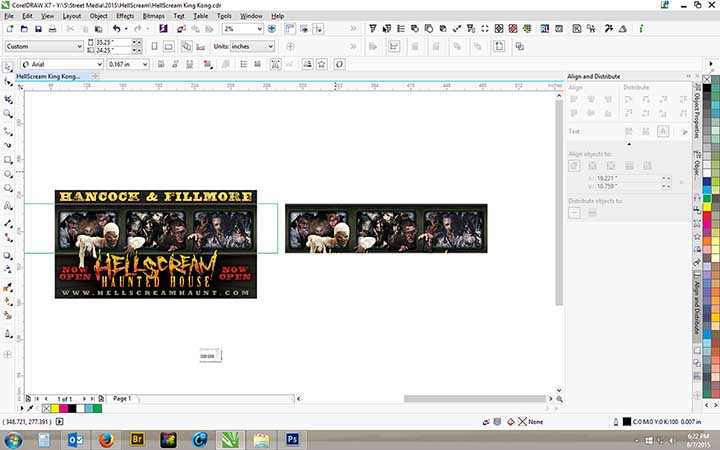The height and width of the screenshot is (450, 720).
Task: Click the hammer tools icon
Action: (609, 29)
